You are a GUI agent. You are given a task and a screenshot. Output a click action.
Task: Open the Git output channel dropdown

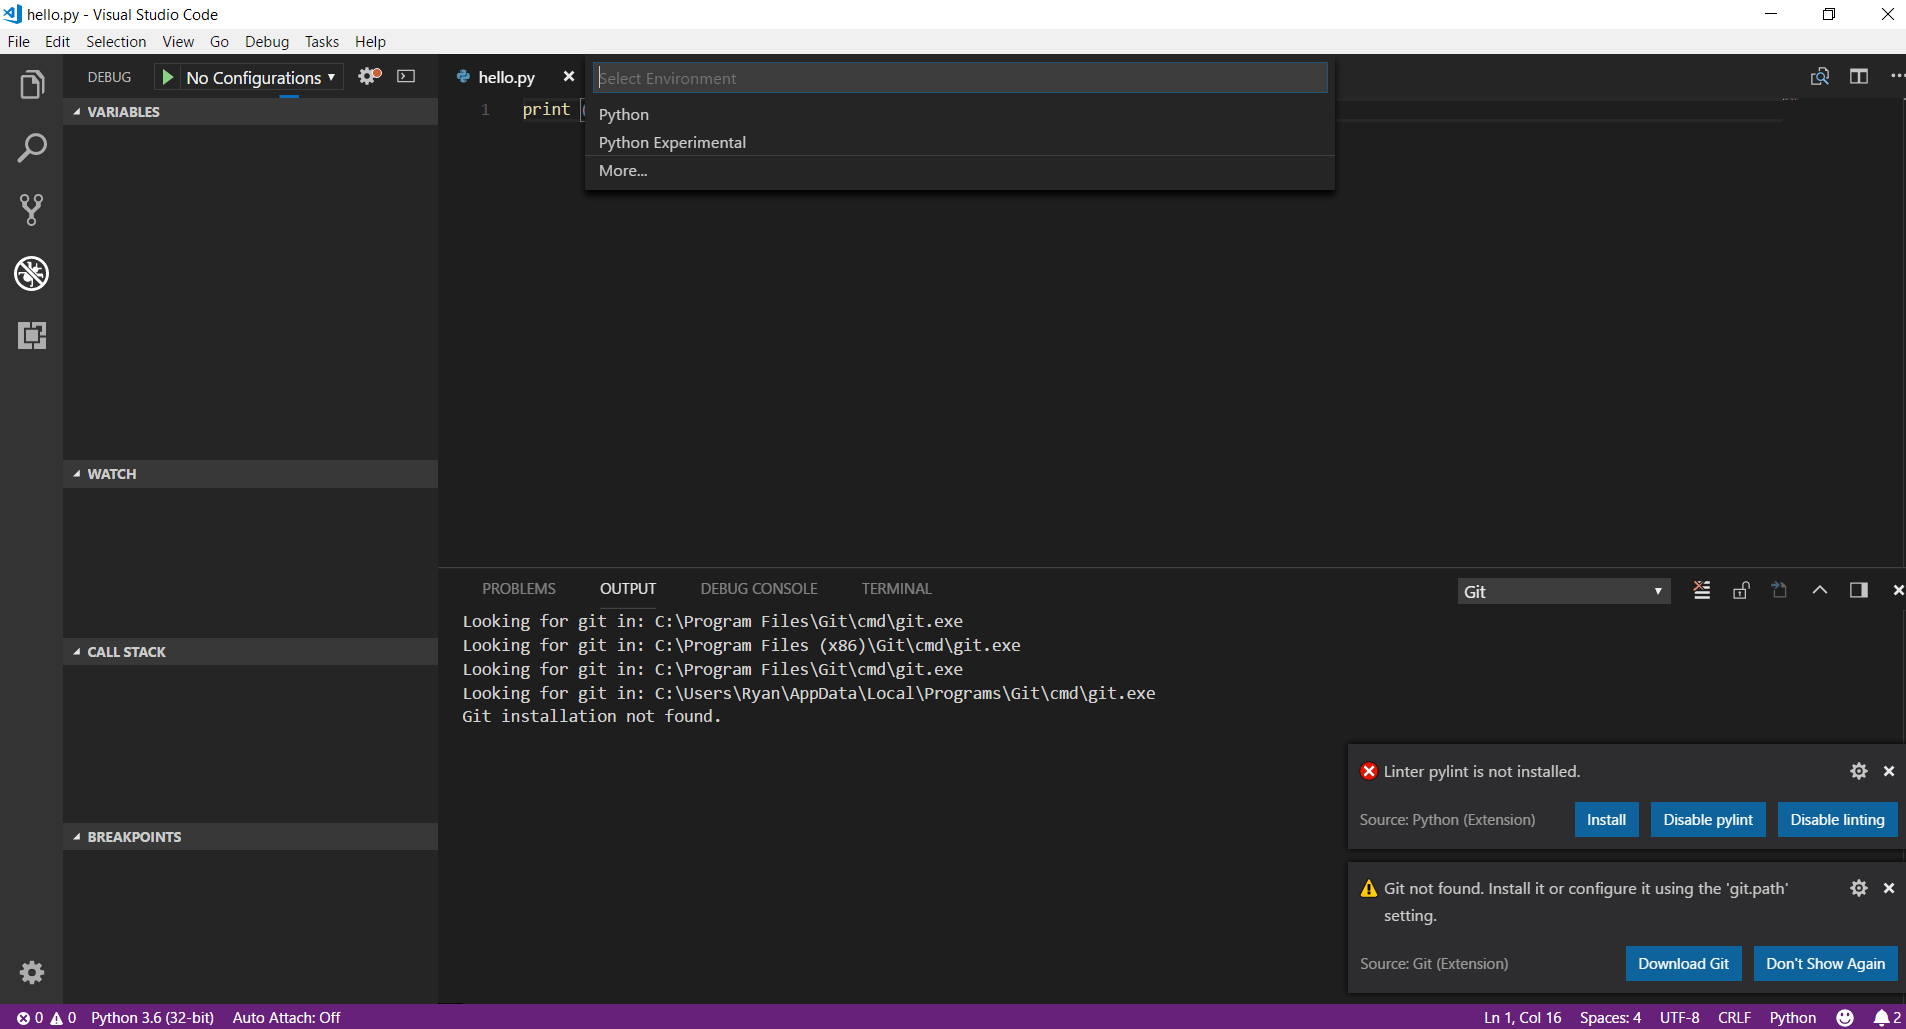click(x=1562, y=590)
